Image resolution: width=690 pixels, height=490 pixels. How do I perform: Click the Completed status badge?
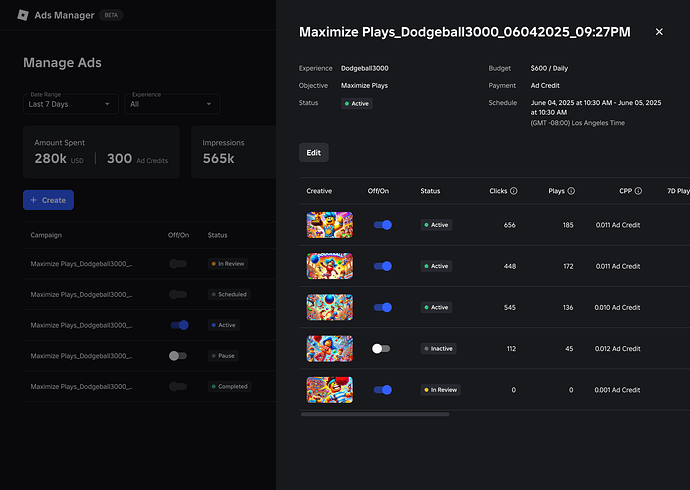tap(230, 387)
